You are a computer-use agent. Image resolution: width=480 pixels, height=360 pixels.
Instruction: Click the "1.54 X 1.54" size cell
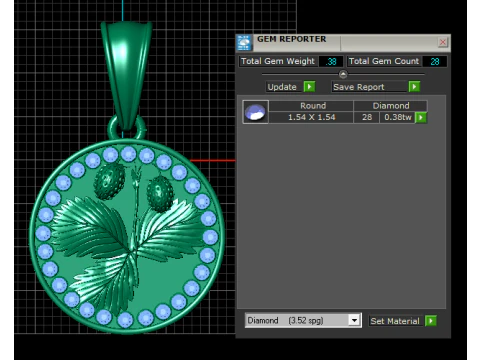(311, 117)
